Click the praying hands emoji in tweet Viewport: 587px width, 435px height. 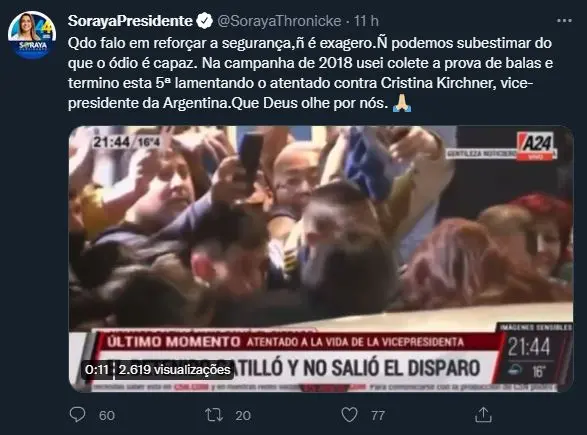click(402, 103)
